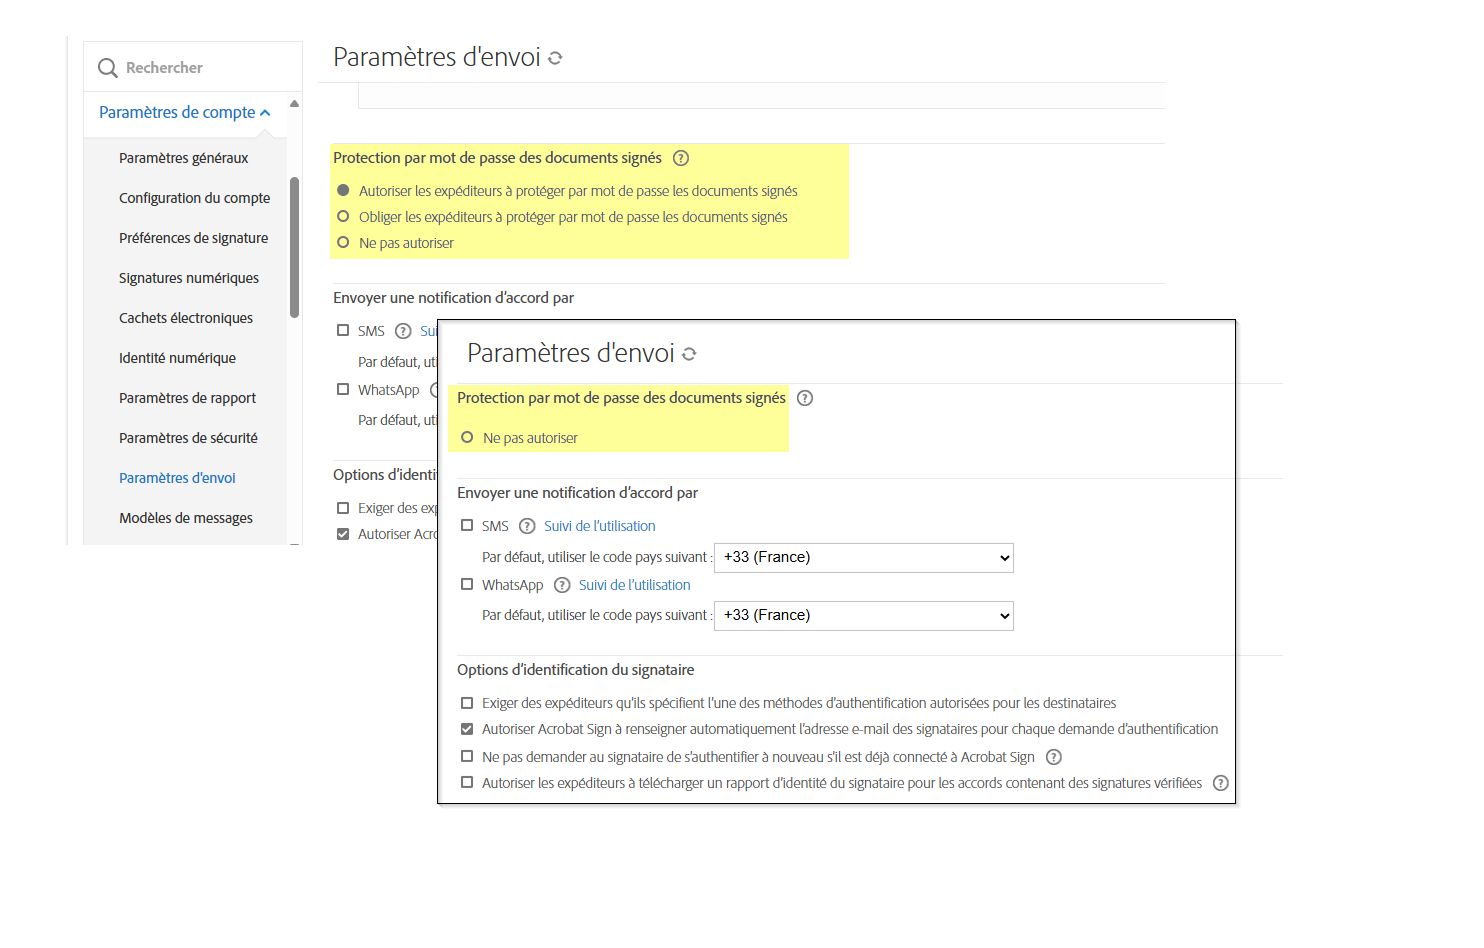Image resolution: width=1484 pixels, height=948 pixels.
Task: Open Paramètres généraux in sidebar
Action: [184, 158]
